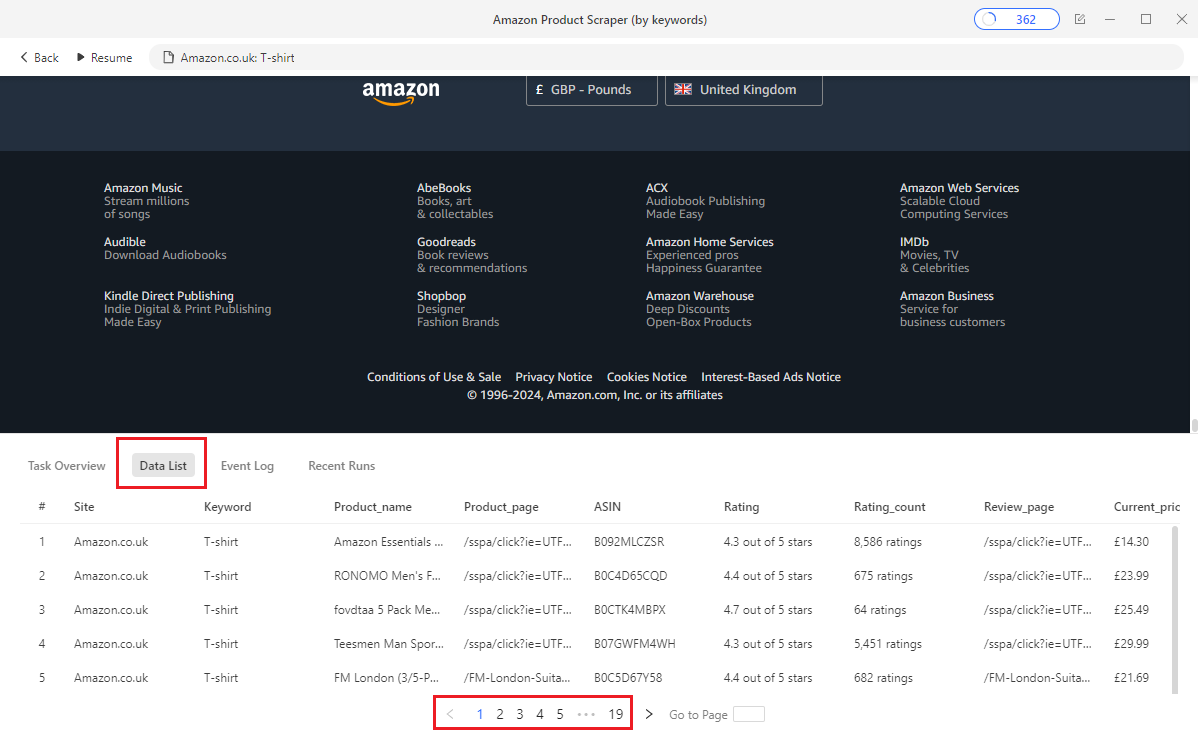This screenshot has height=732, width=1198.
Task: Click the Go to Page input box
Action: pos(749,714)
